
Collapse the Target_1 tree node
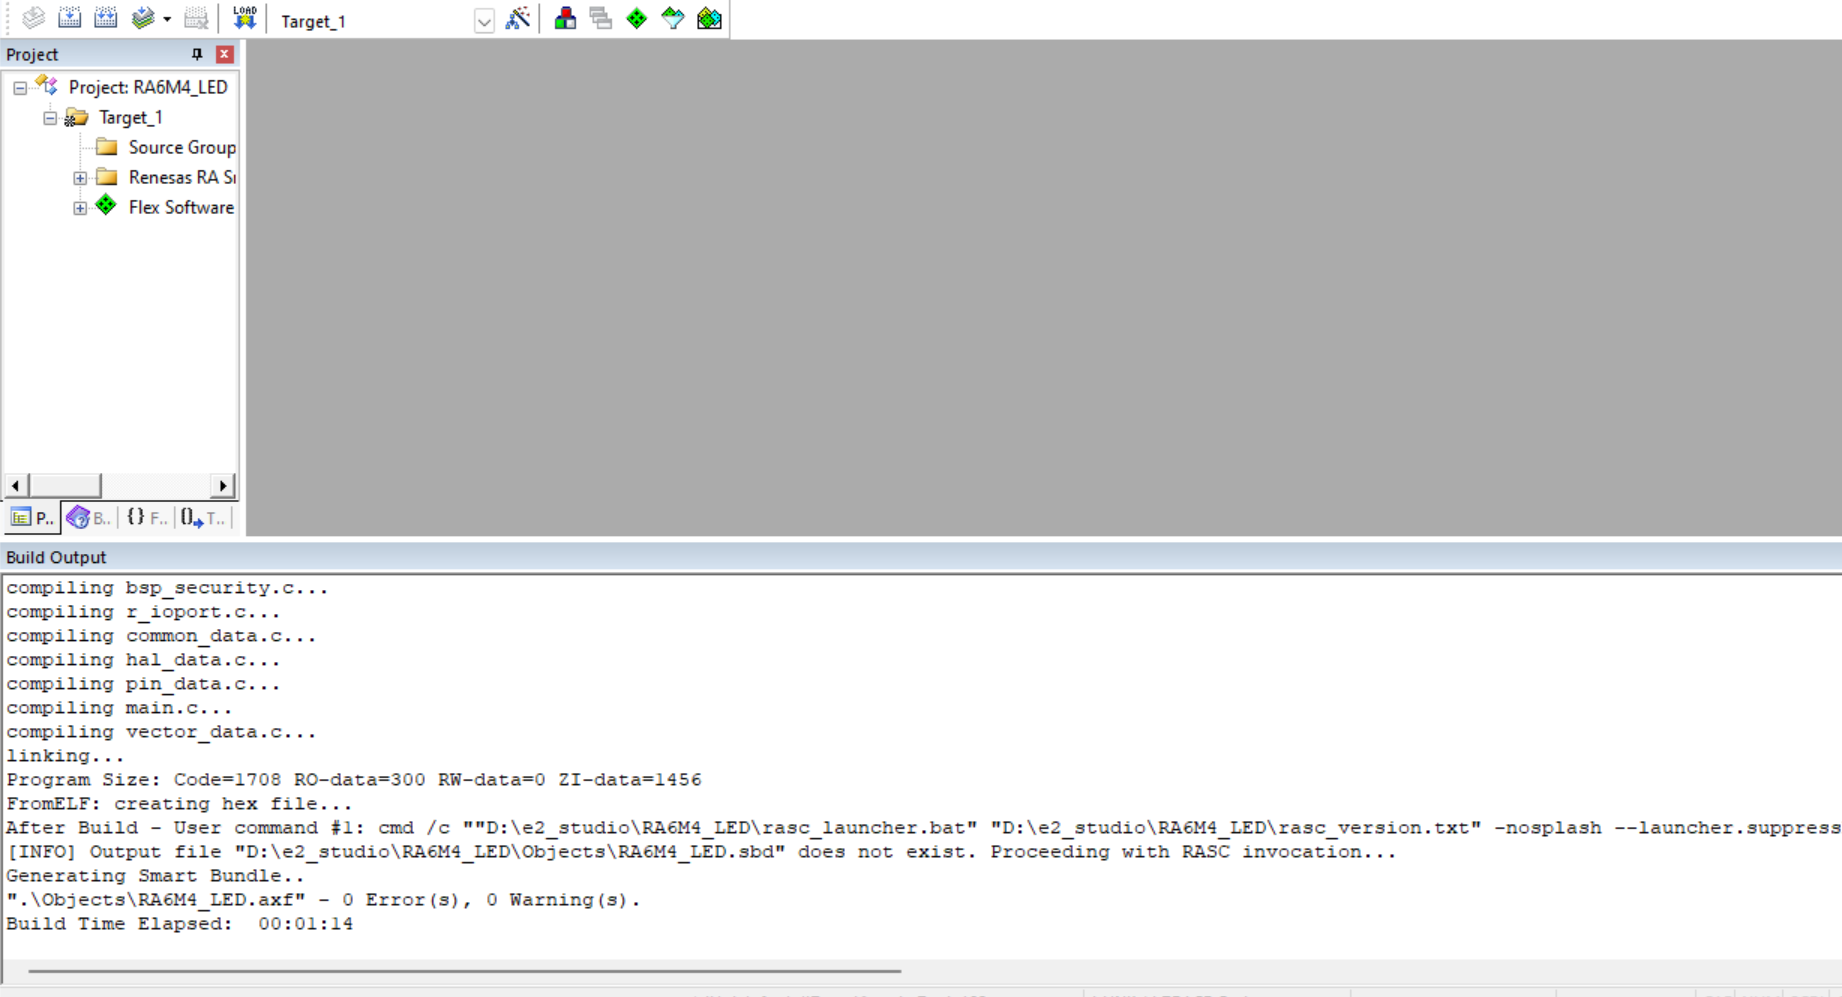click(x=50, y=118)
